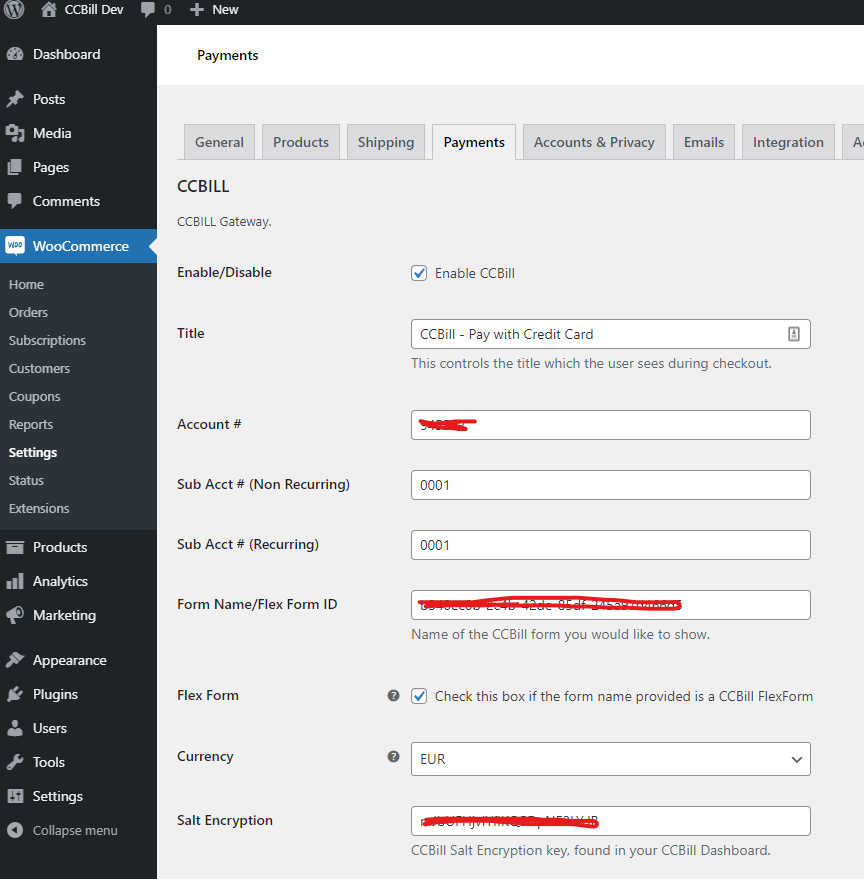Select the Payments tab
The height and width of the screenshot is (879, 864).
[x=474, y=142]
